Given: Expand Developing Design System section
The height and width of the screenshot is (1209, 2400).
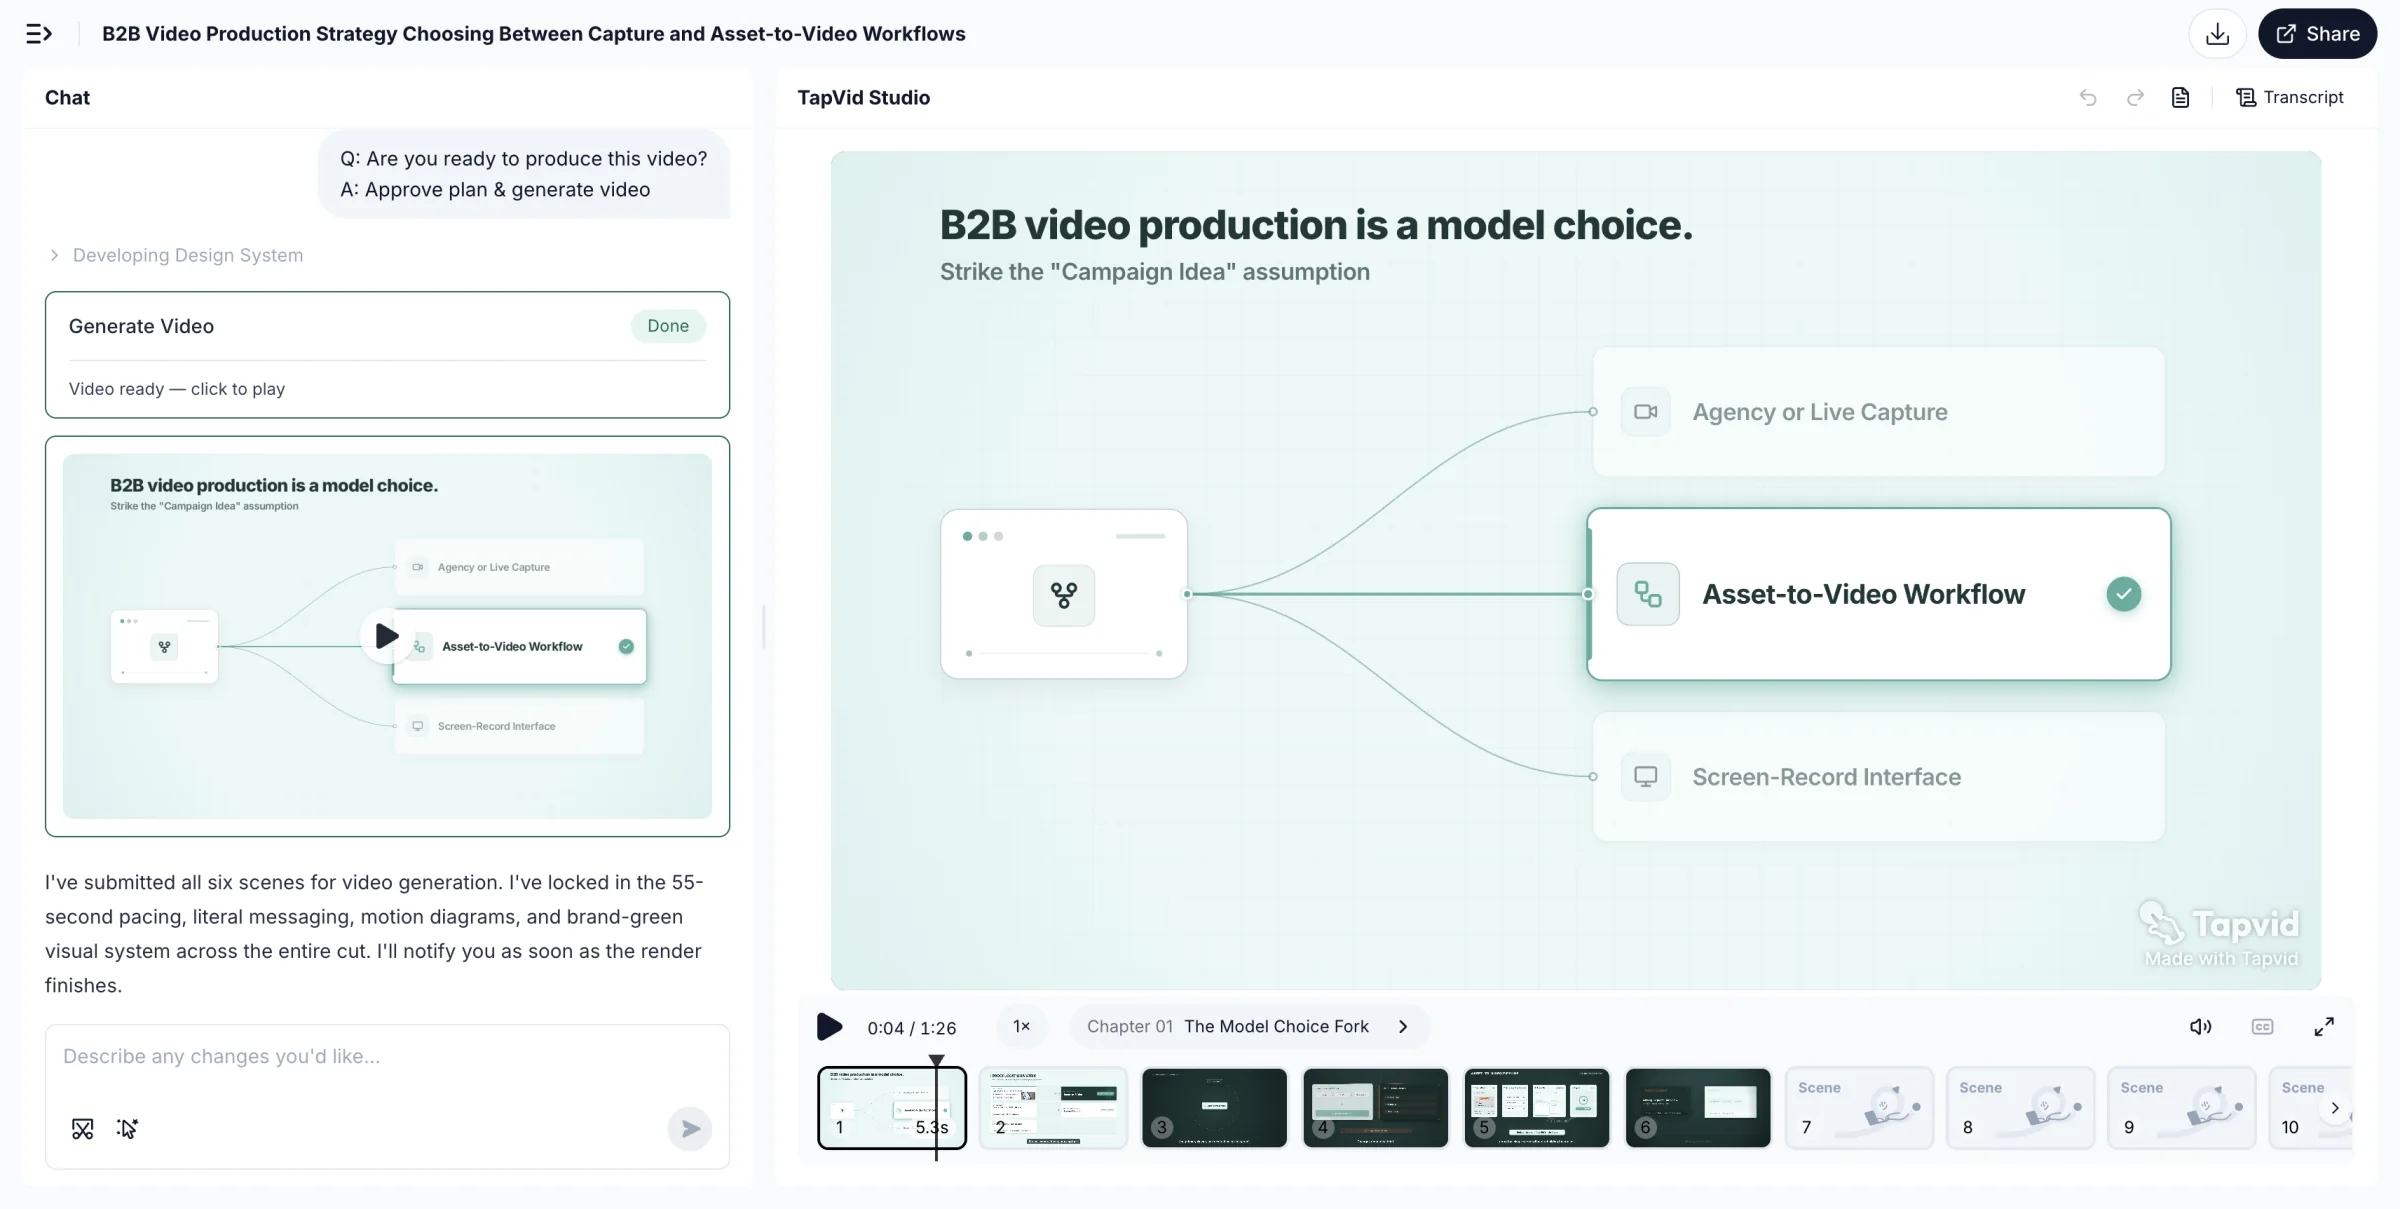Looking at the screenshot, I should coord(176,255).
